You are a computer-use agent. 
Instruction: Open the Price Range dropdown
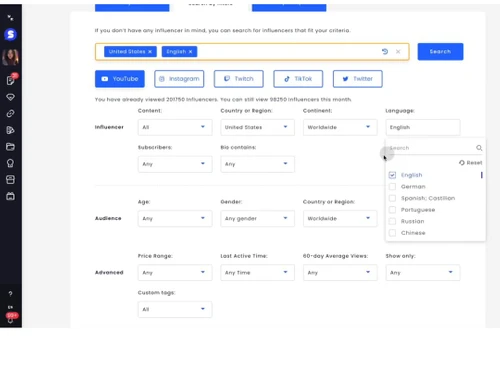pos(175,273)
